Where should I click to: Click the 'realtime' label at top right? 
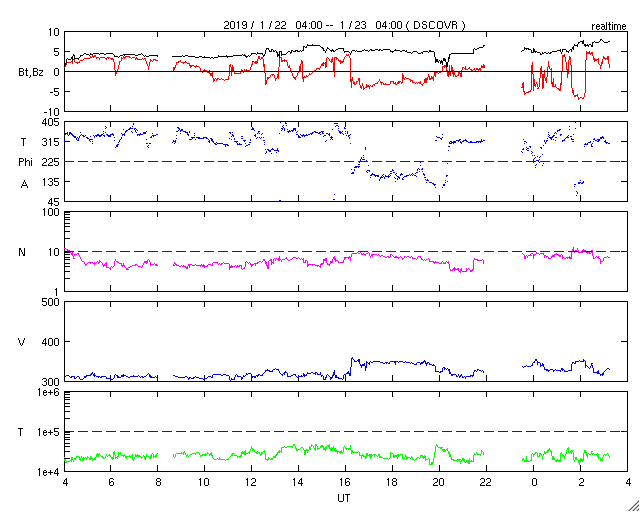pyautogui.click(x=609, y=27)
